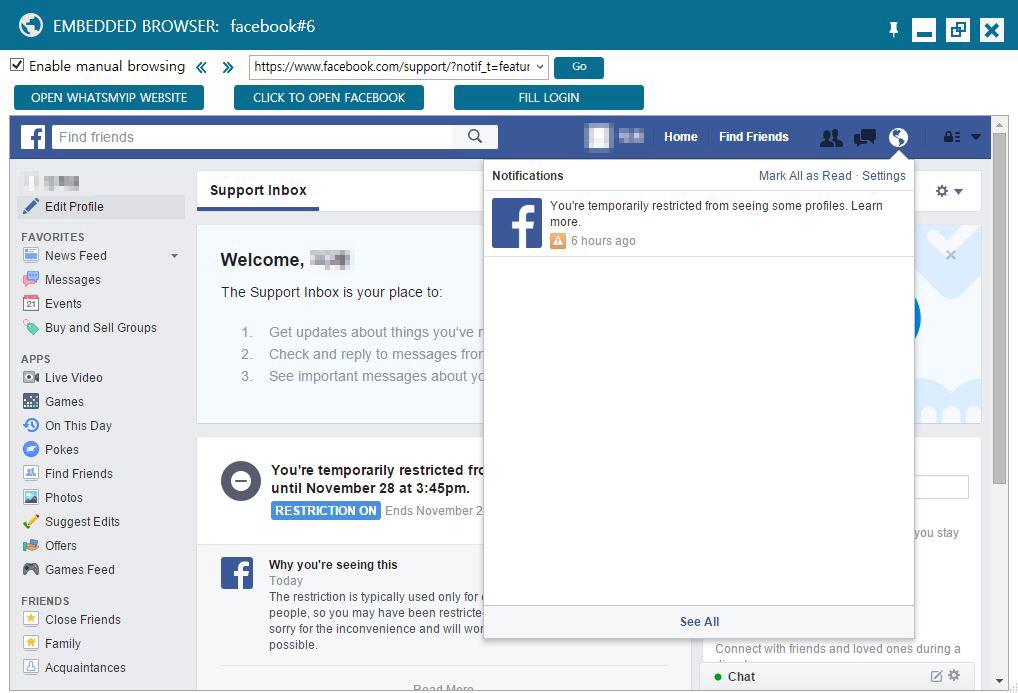This screenshot has width=1018, height=693.
Task: Open Home in the Facebook header
Action: (x=680, y=137)
